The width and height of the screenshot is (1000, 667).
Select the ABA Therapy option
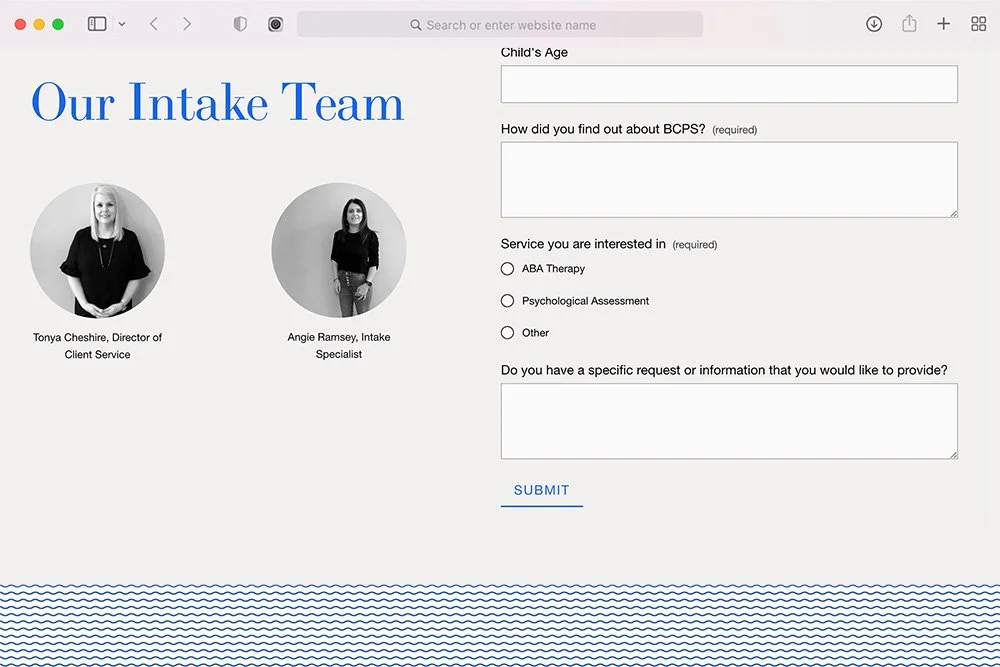[x=507, y=268]
